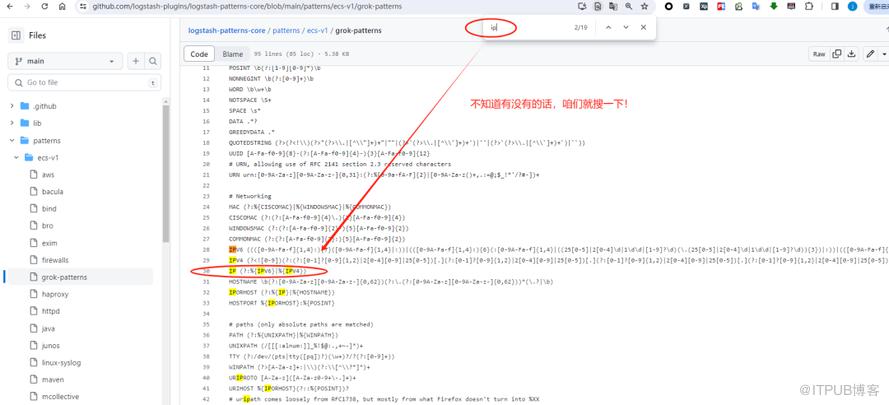Copy raw file contents icon
Image resolution: width=889 pixels, height=405 pixels.
pyautogui.click(x=836, y=54)
